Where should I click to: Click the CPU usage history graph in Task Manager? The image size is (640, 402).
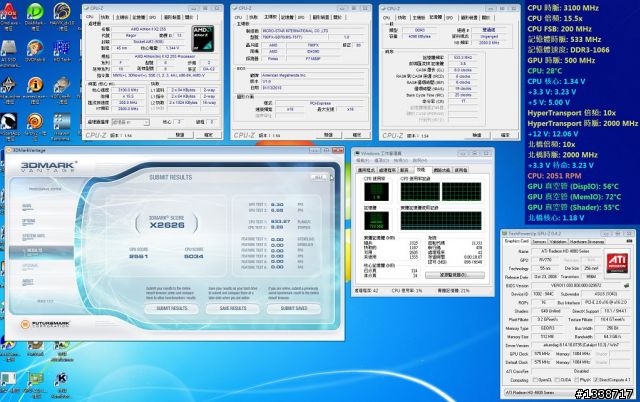tap(441, 191)
